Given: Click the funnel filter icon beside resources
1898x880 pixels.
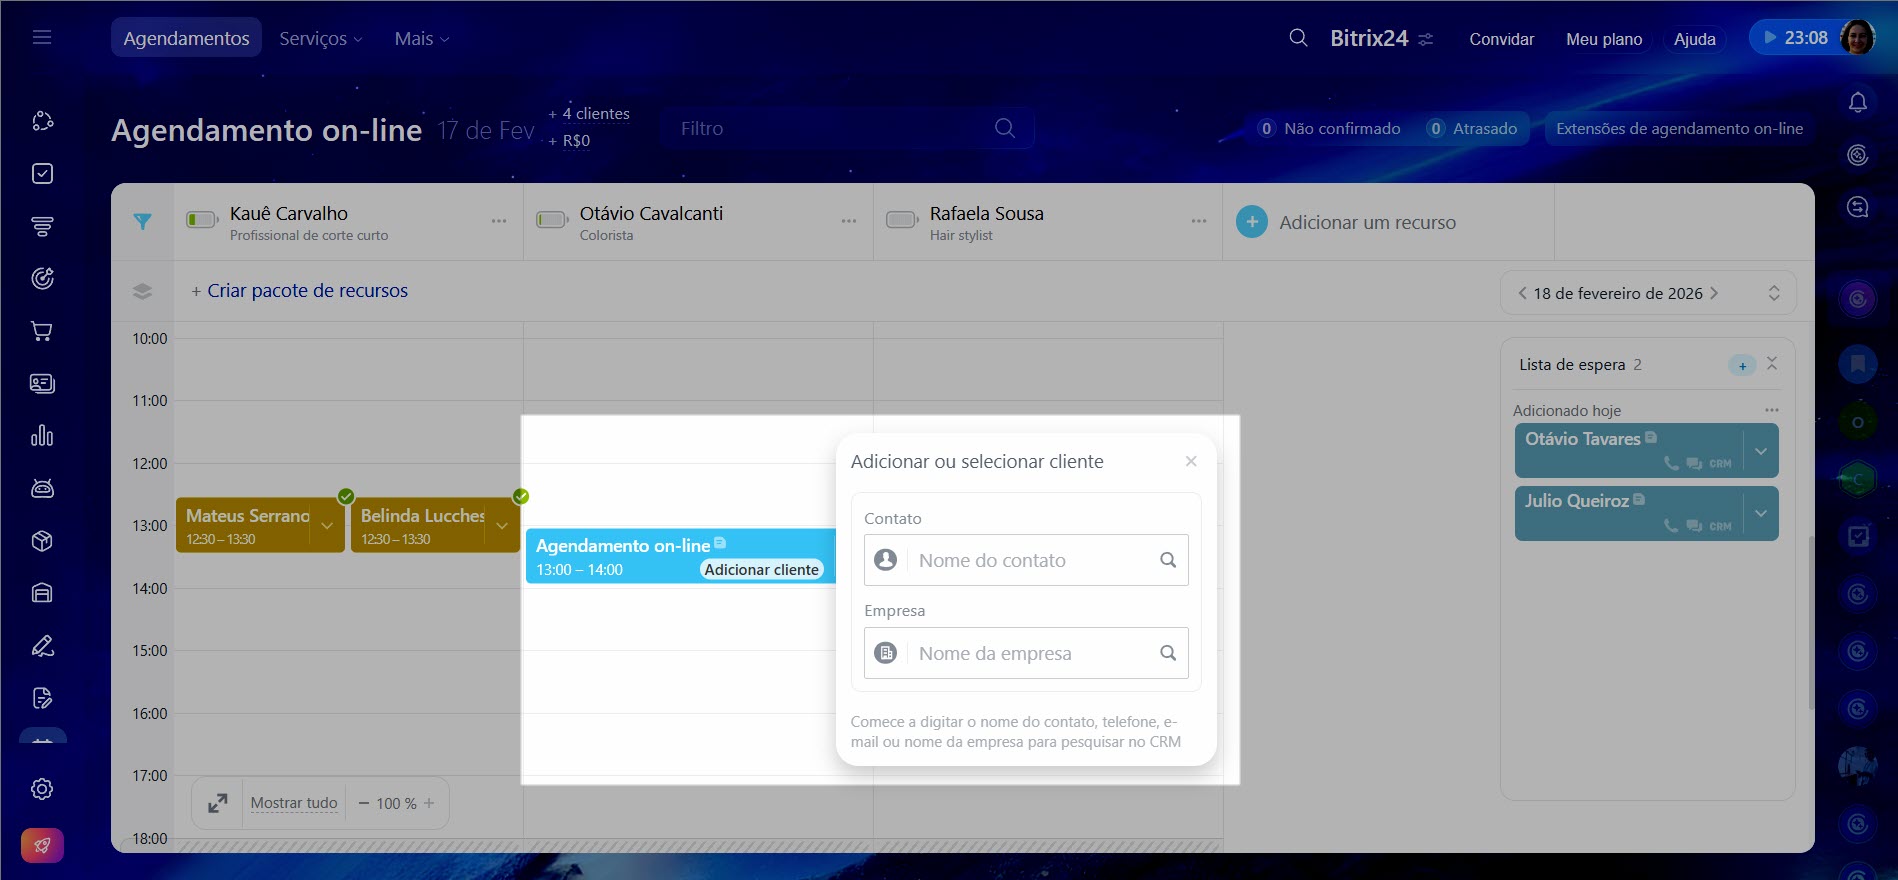Looking at the screenshot, I should (x=143, y=222).
